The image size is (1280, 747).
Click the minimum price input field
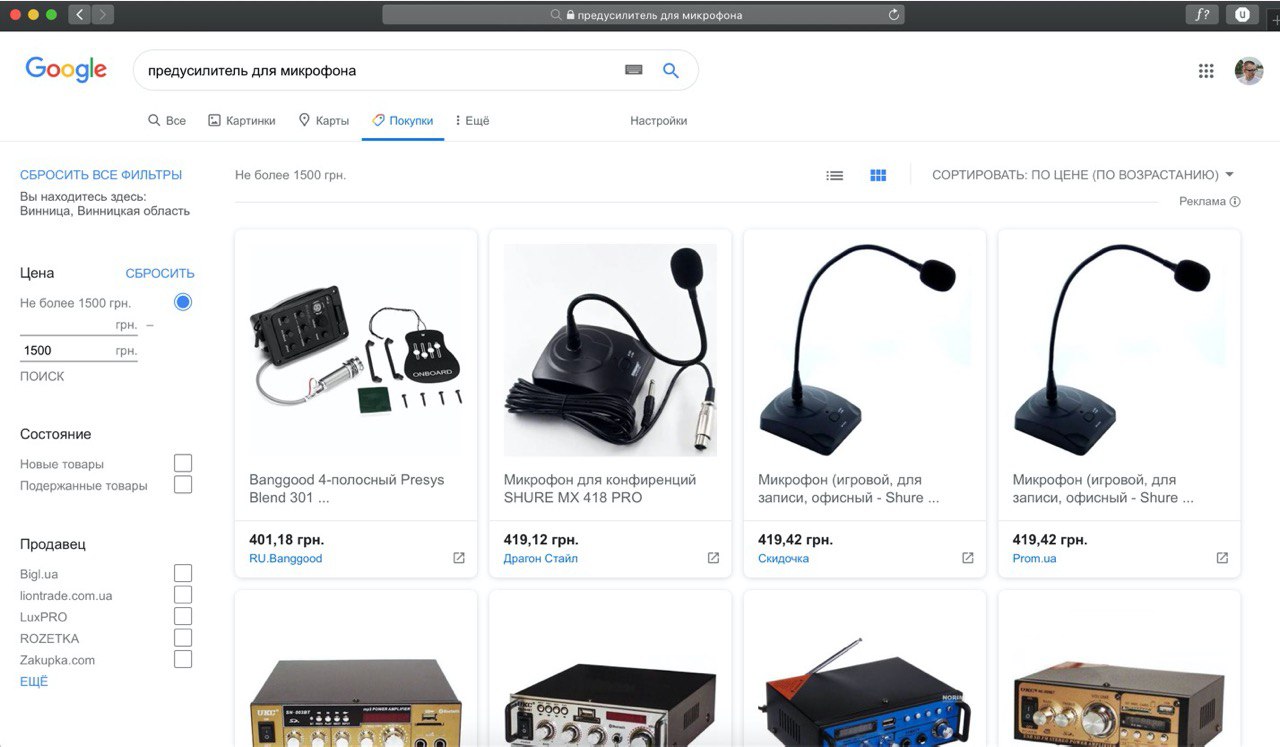tap(79, 326)
